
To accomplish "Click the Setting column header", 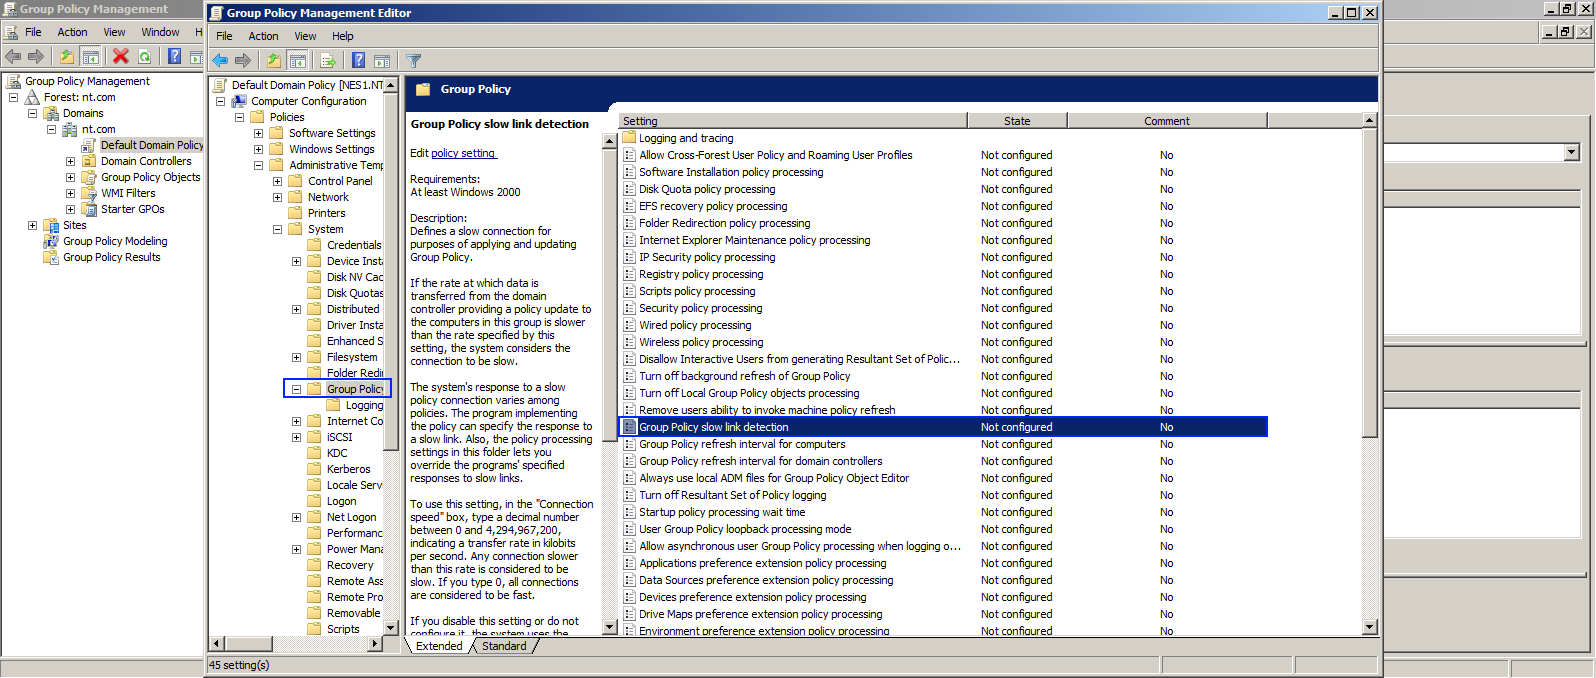I will tap(791, 121).
